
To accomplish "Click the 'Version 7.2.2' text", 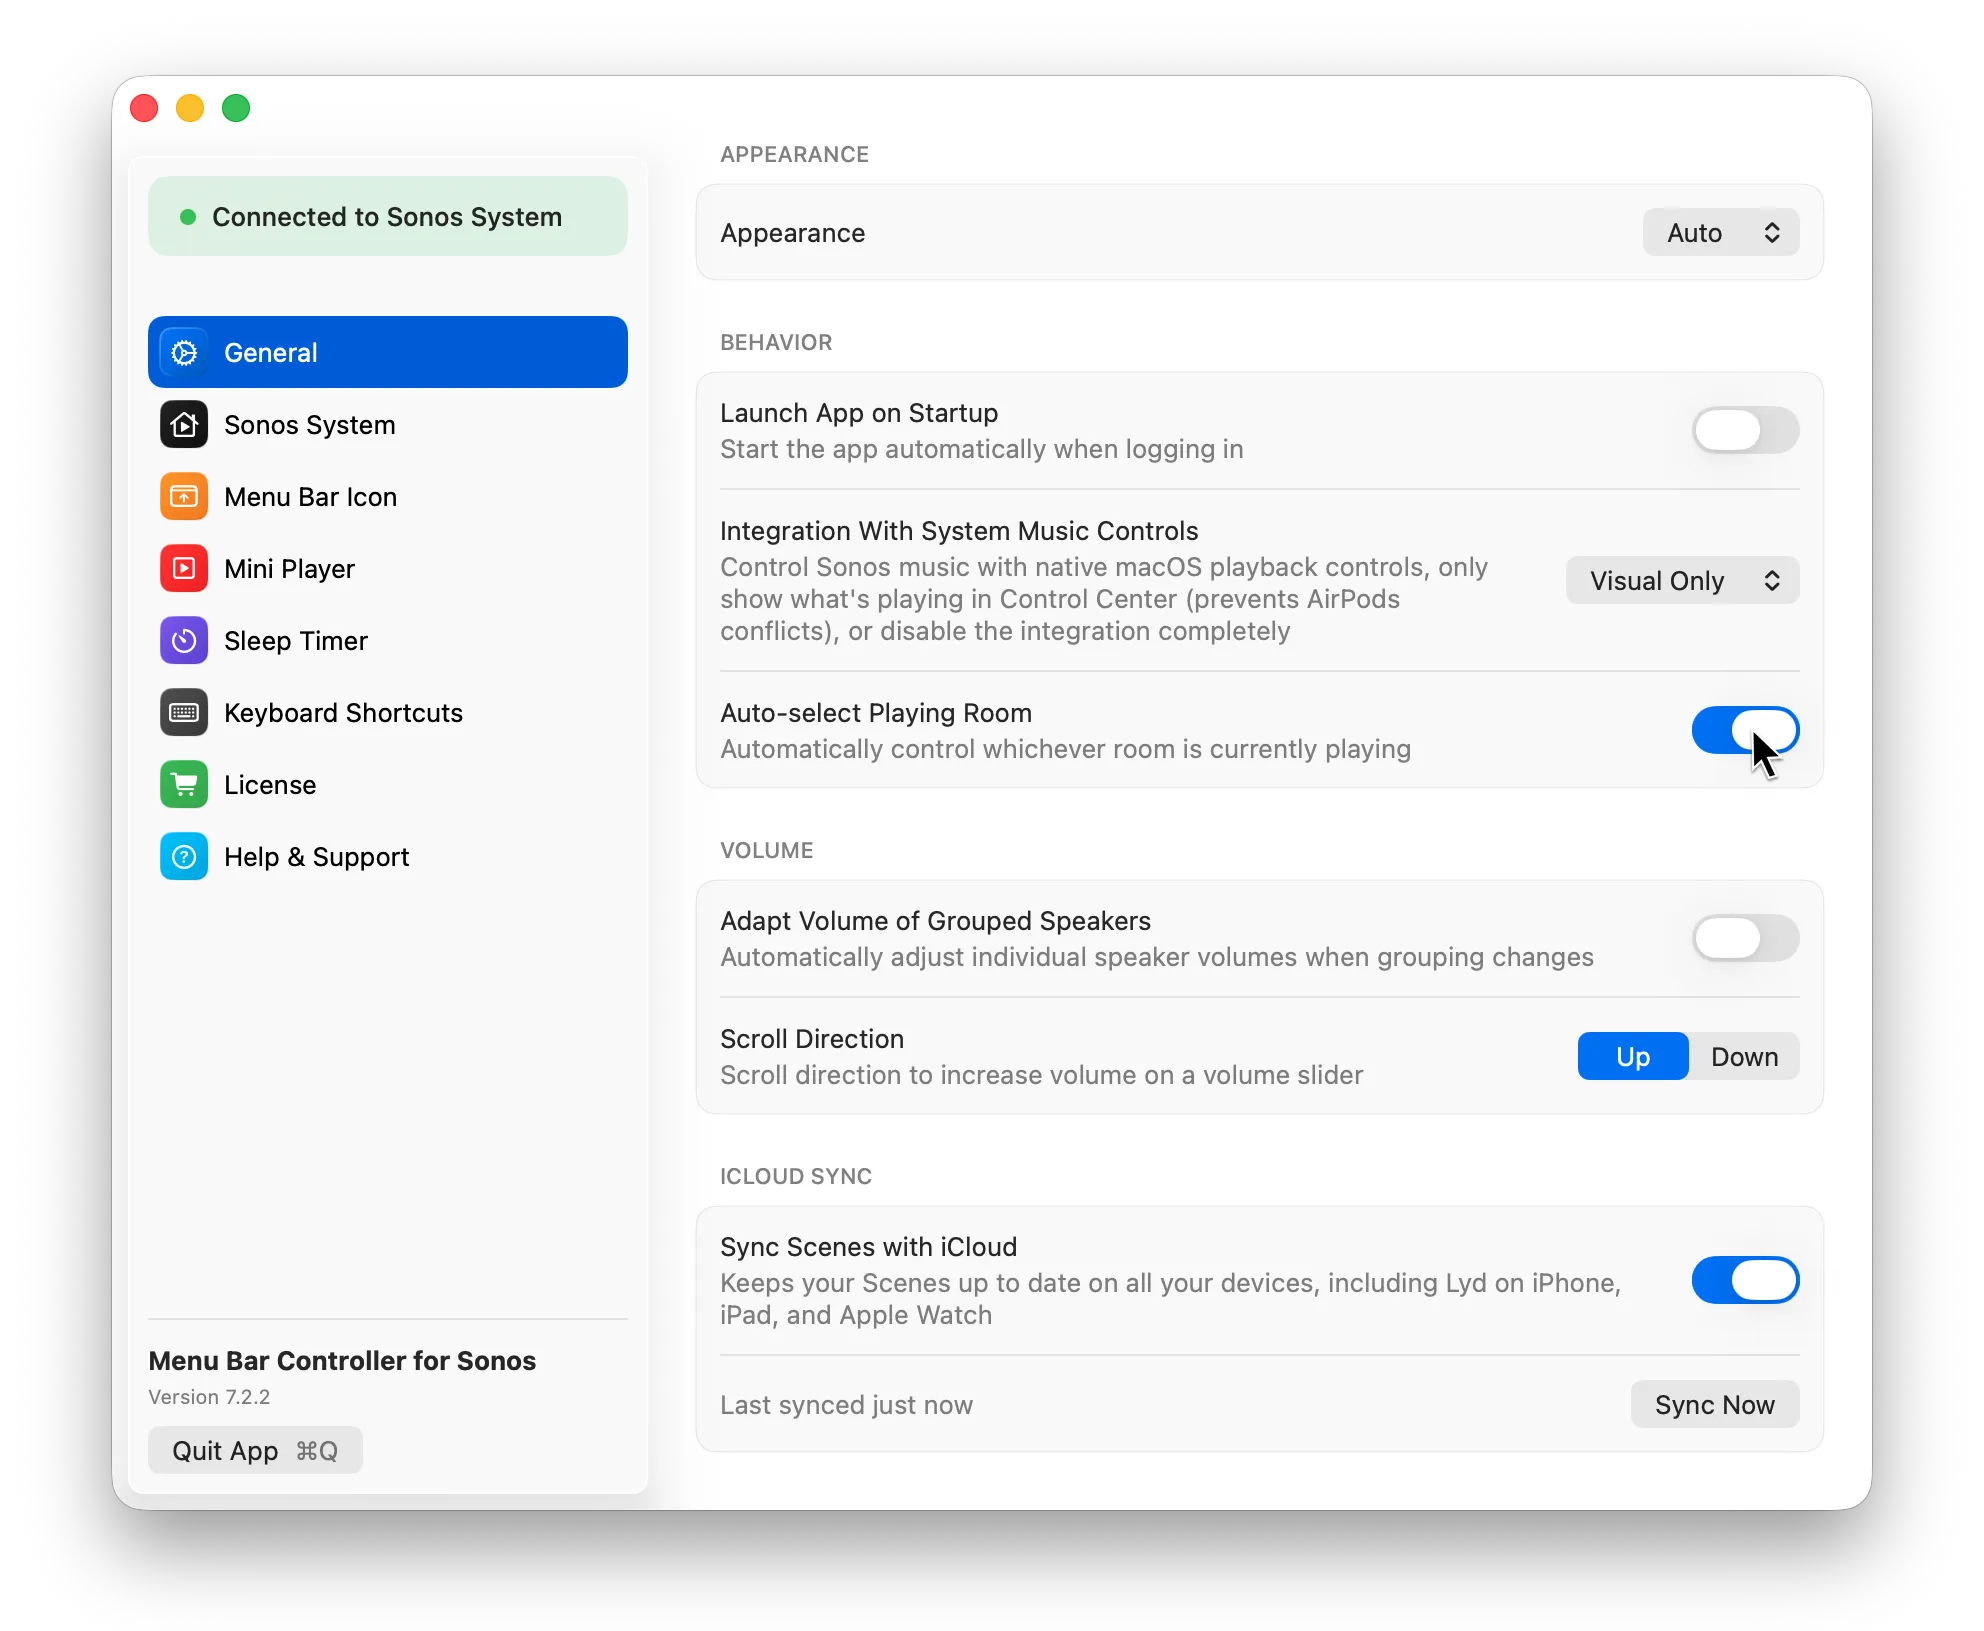I will click(209, 1397).
